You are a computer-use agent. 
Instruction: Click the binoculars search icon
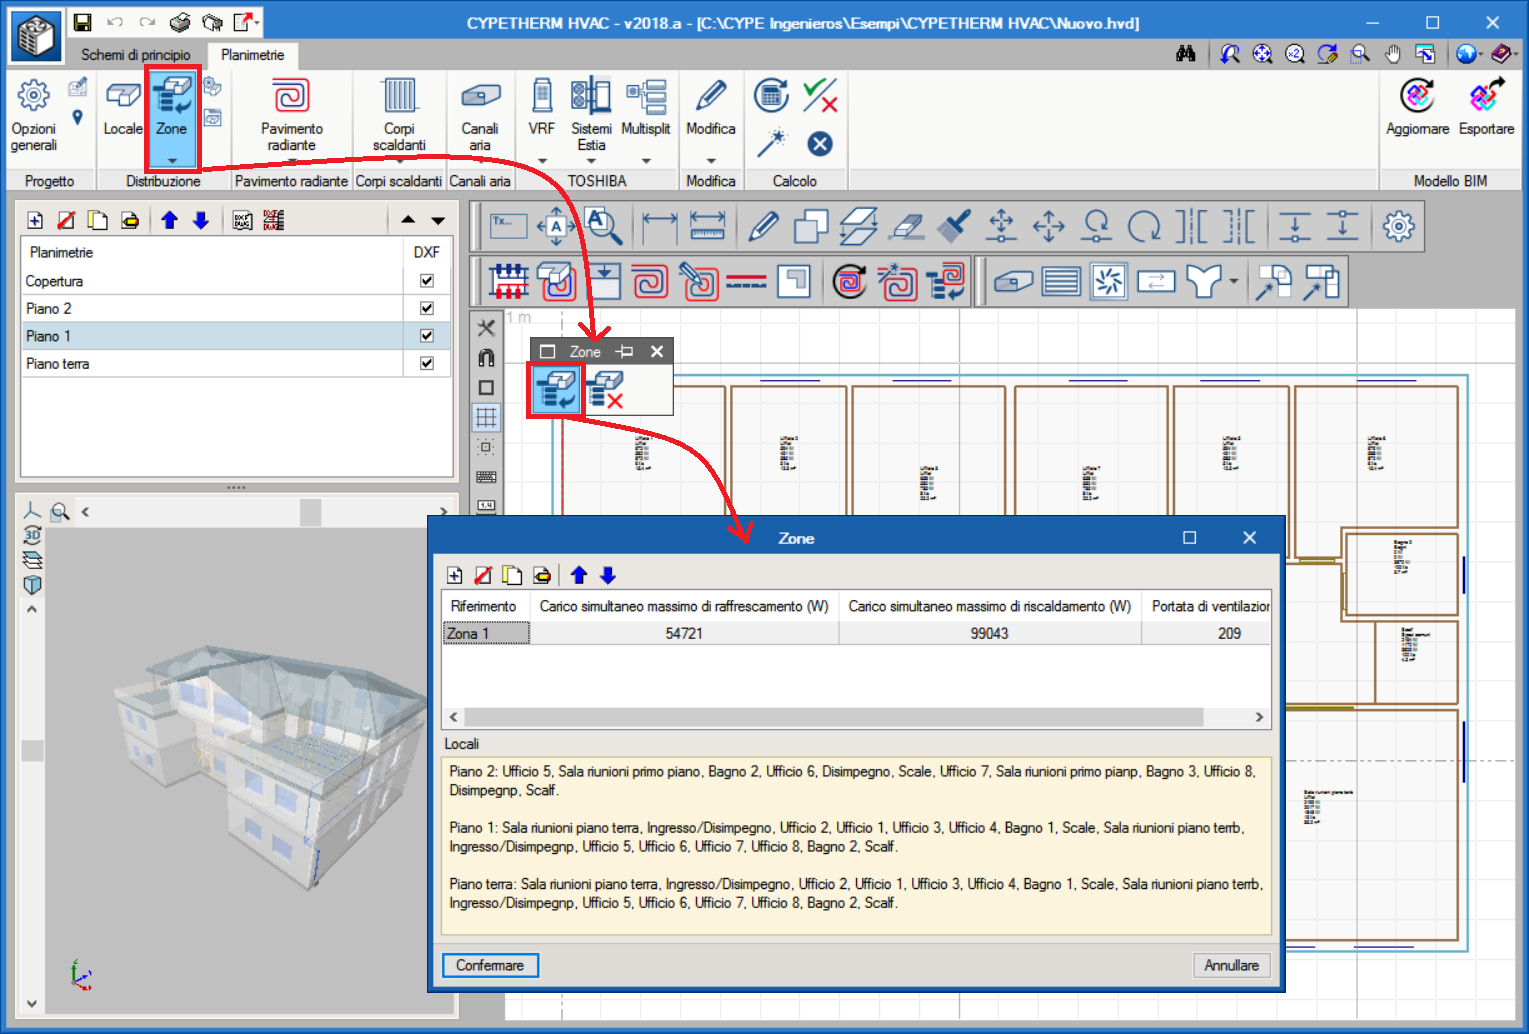[x=1186, y=54]
